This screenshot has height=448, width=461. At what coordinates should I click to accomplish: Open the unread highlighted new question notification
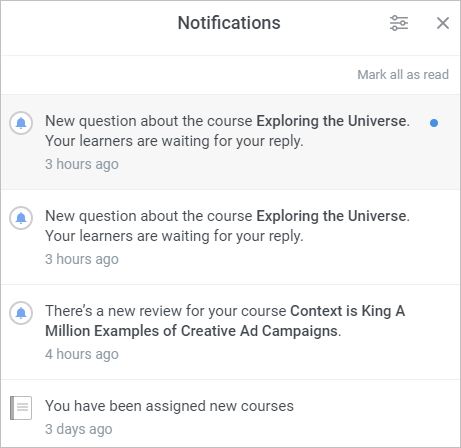[231, 142]
